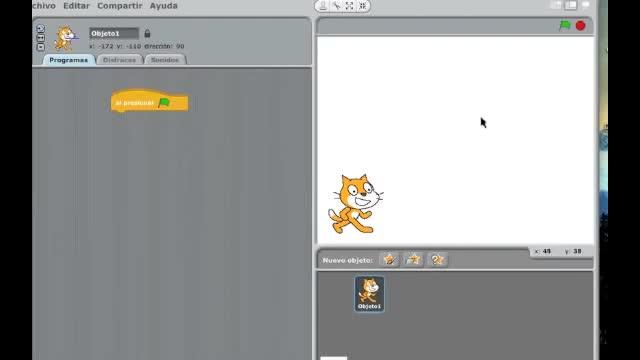Select the duplicate stamp tool

[x=322, y=6]
